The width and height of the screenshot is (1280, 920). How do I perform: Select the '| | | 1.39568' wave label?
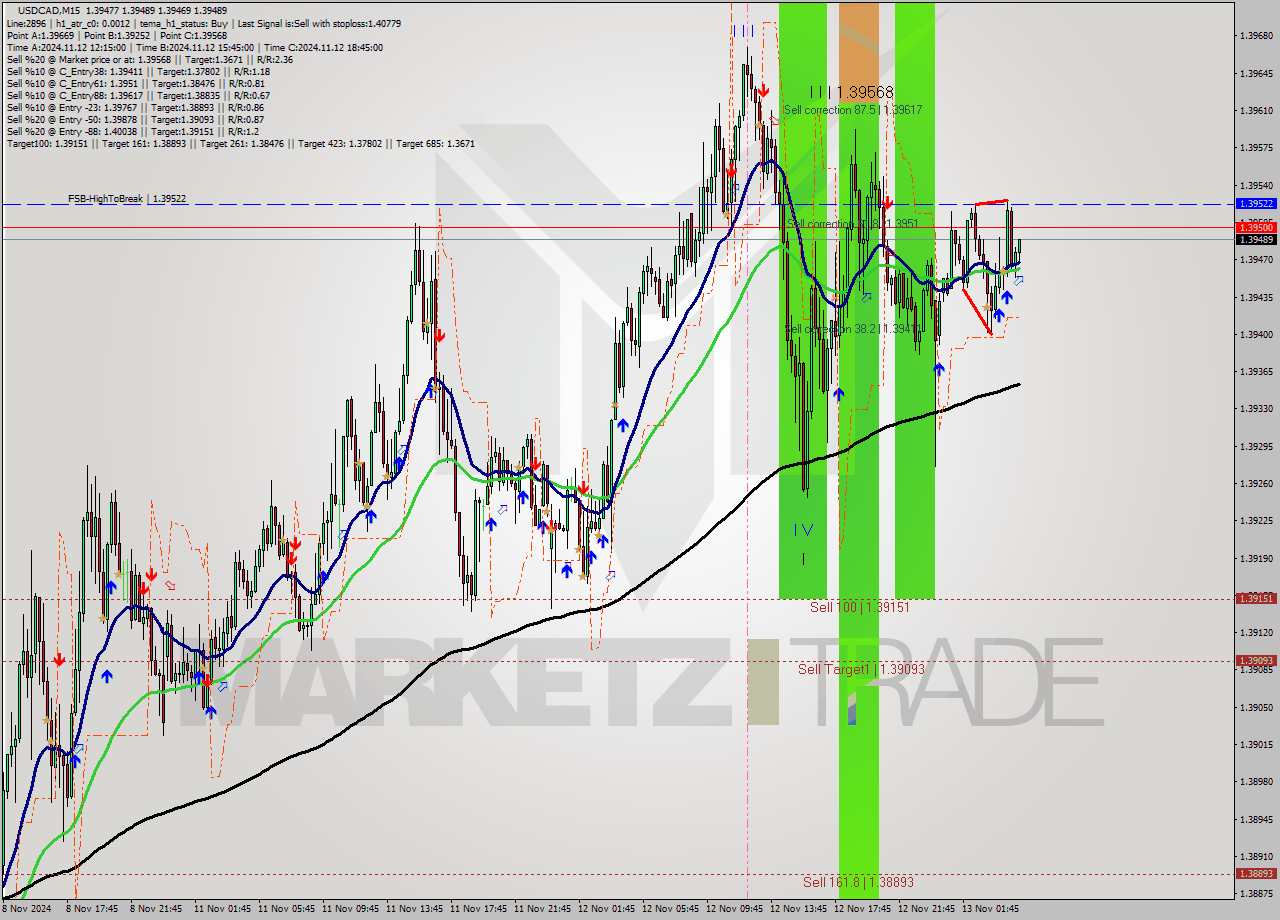click(851, 91)
